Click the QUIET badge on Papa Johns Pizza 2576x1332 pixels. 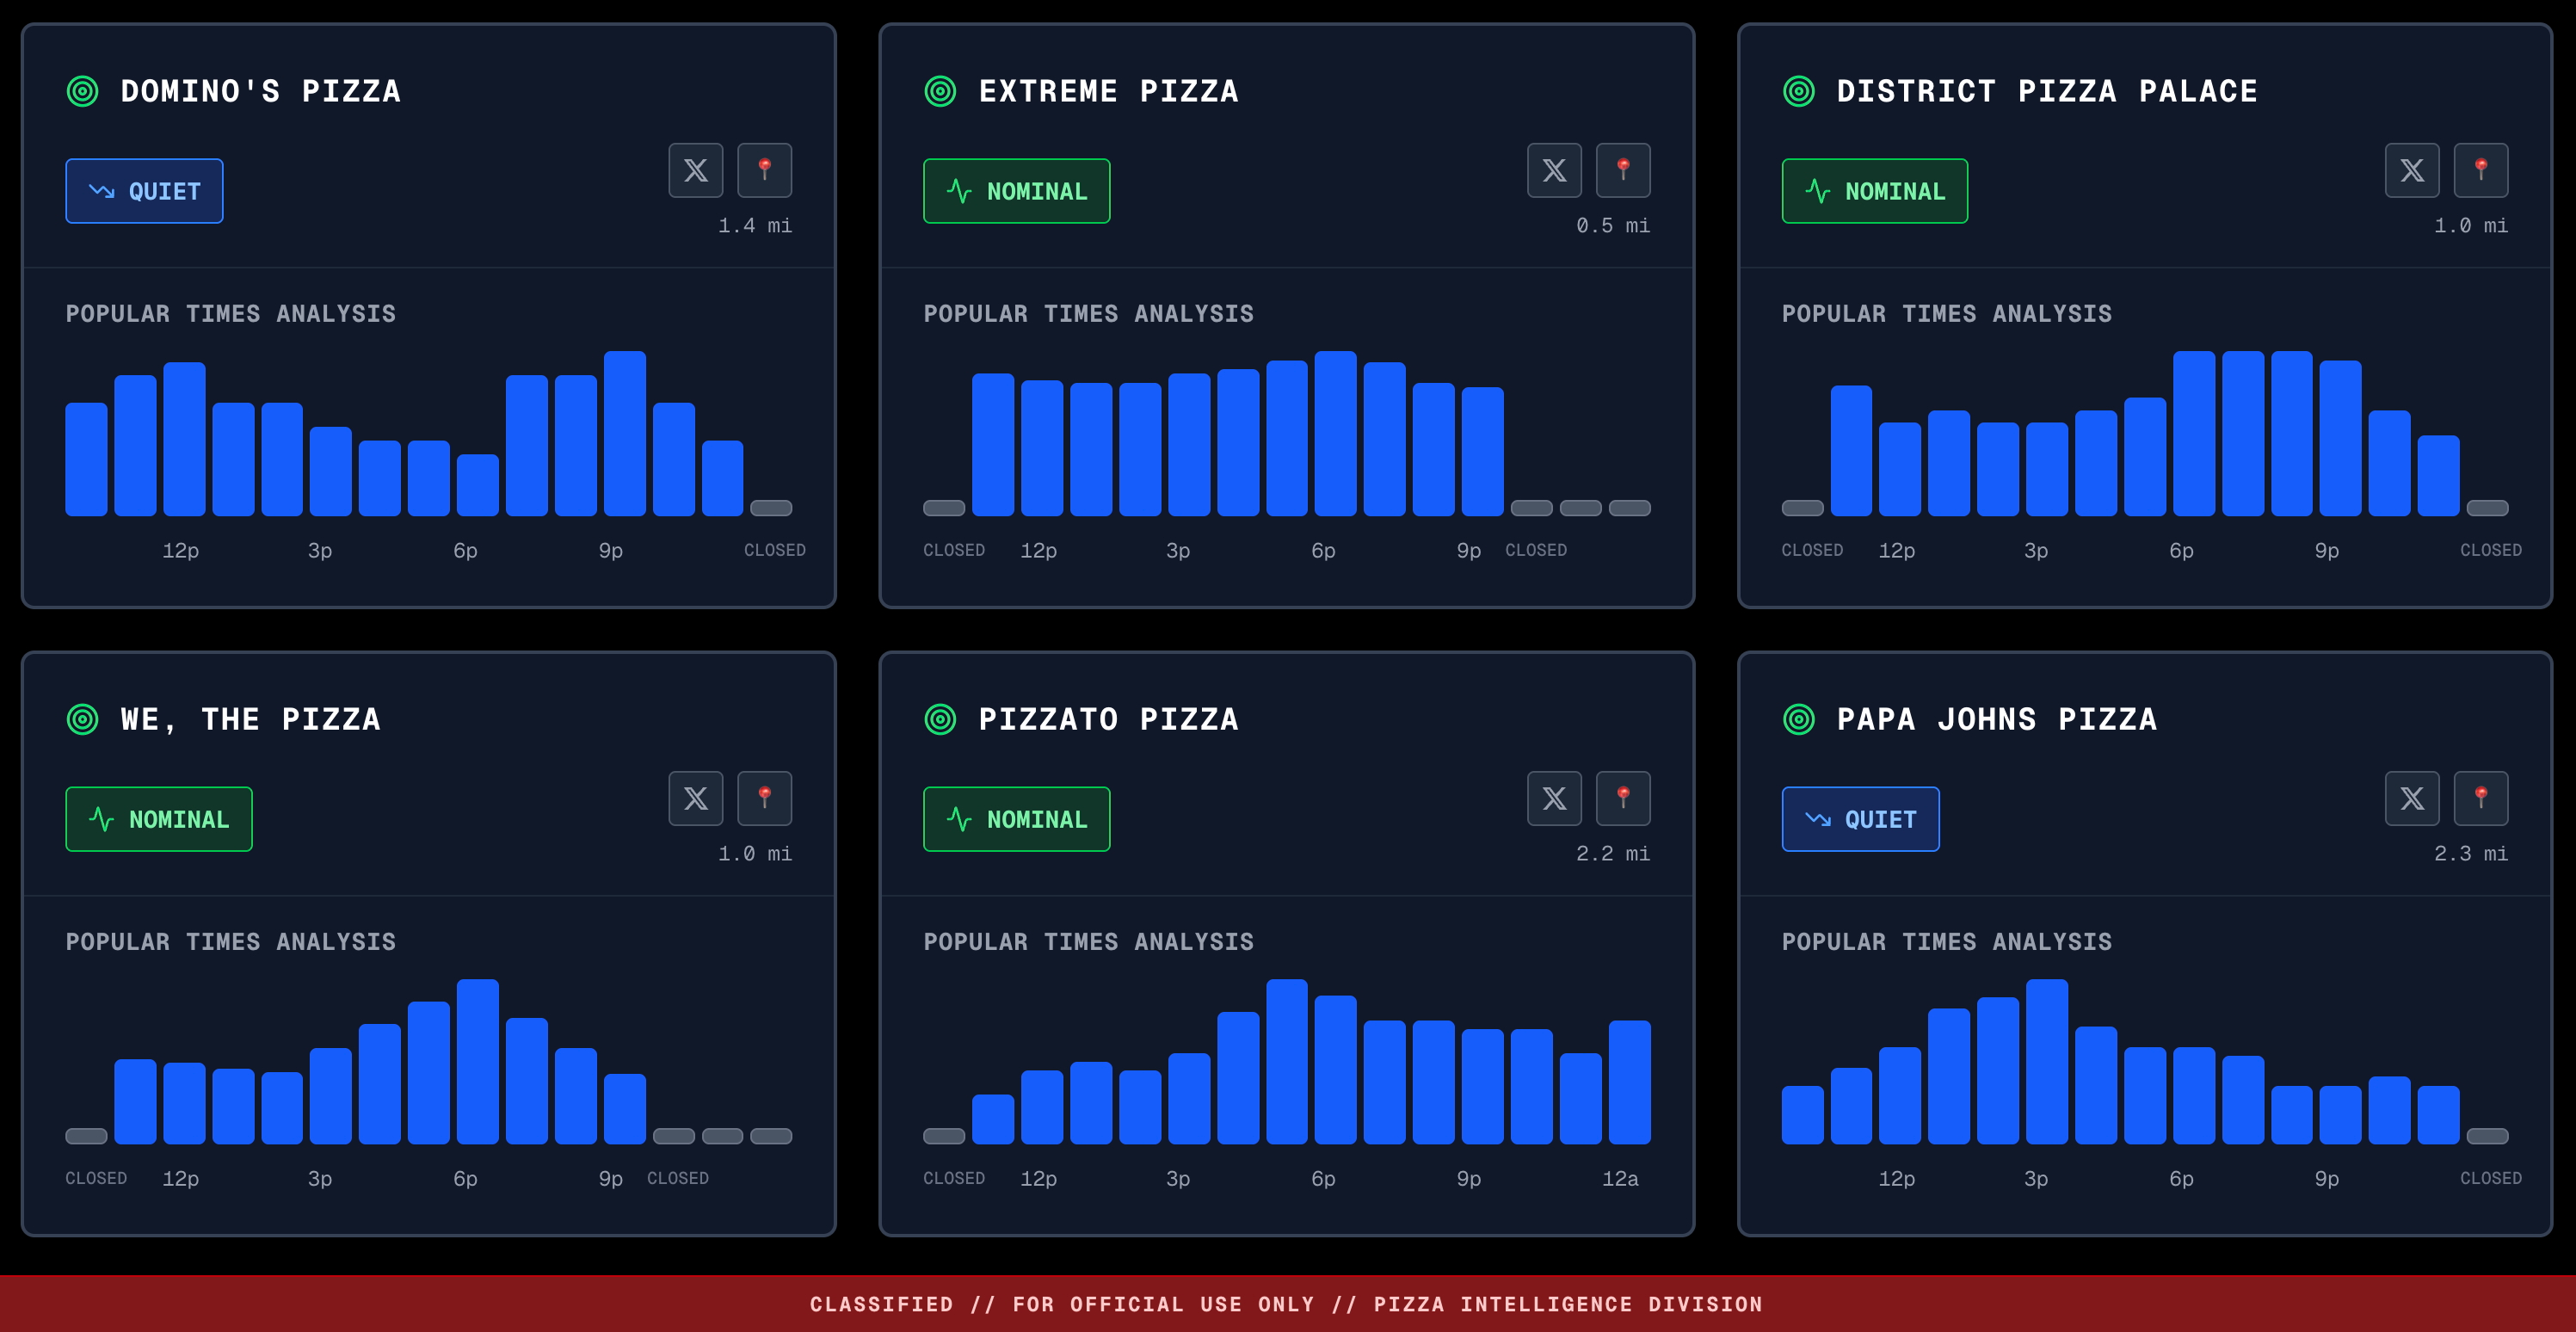tap(1859, 819)
